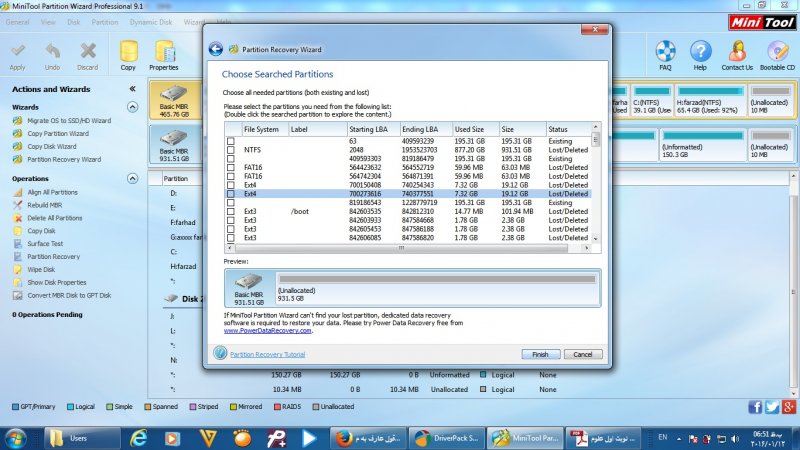Screen dimensions: 800x450
Task: Open the Disk menu
Action: tap(73, 22)
